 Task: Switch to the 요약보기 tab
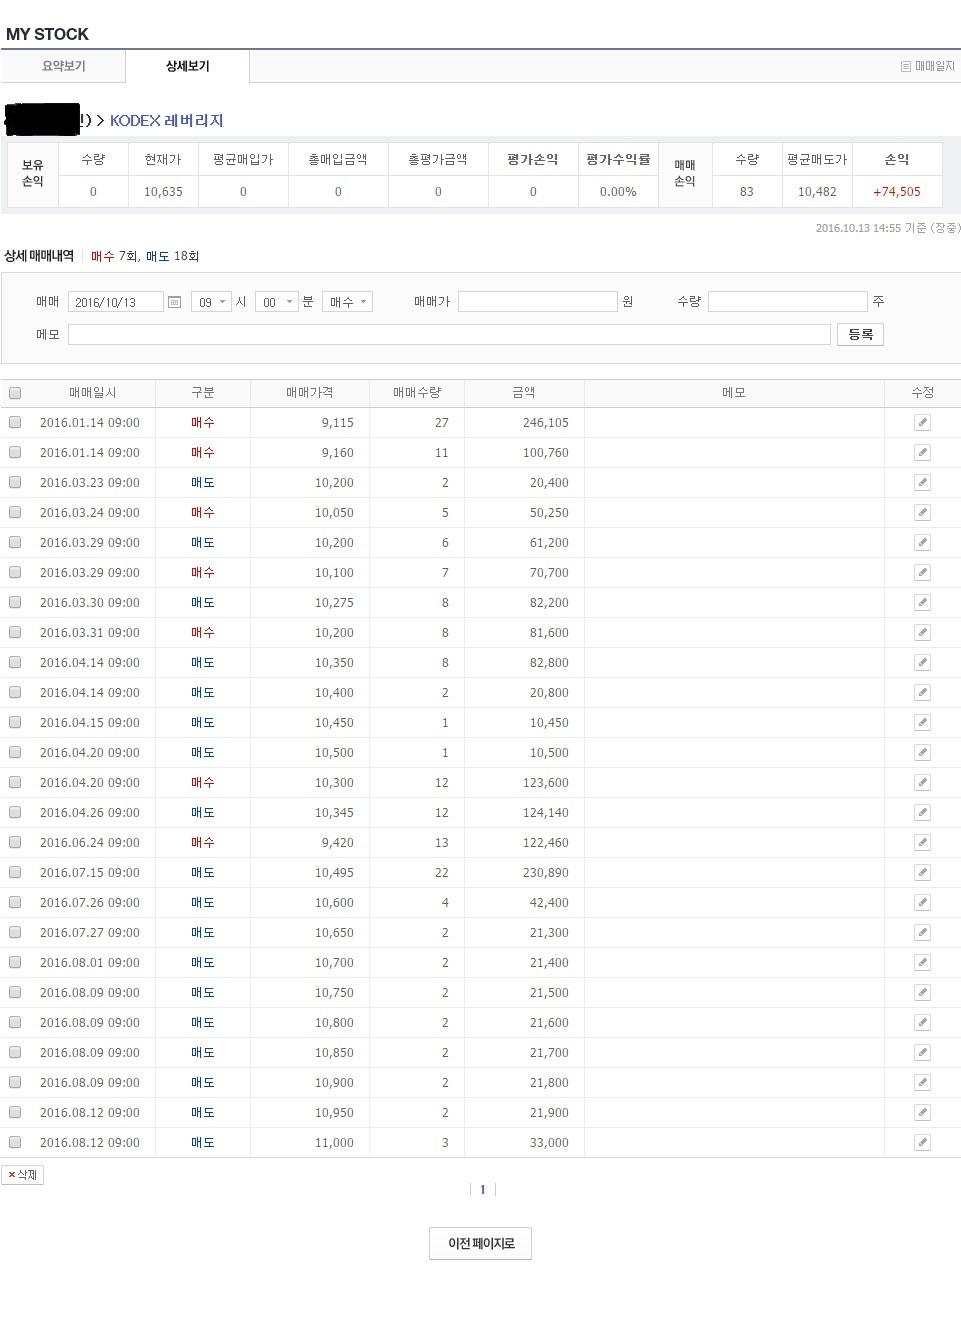pos(63,66)
